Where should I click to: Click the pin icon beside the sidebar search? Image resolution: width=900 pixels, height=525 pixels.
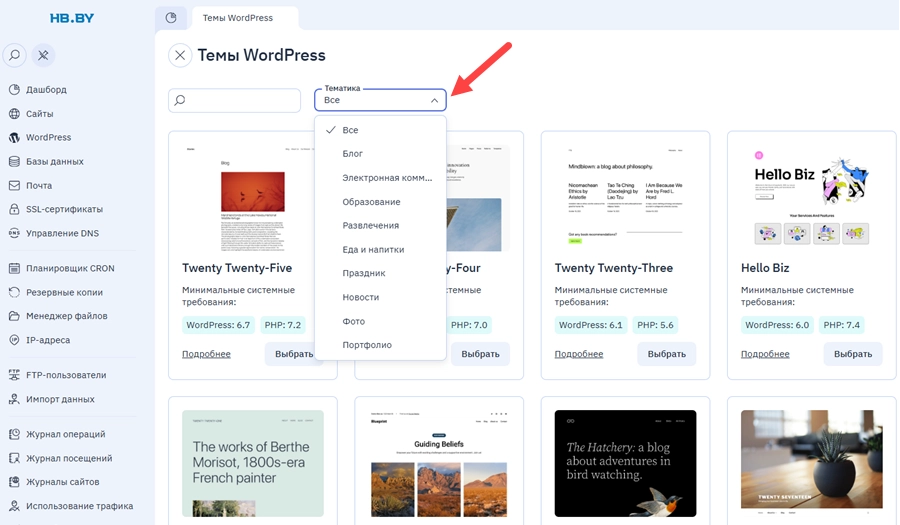(43, 55)
